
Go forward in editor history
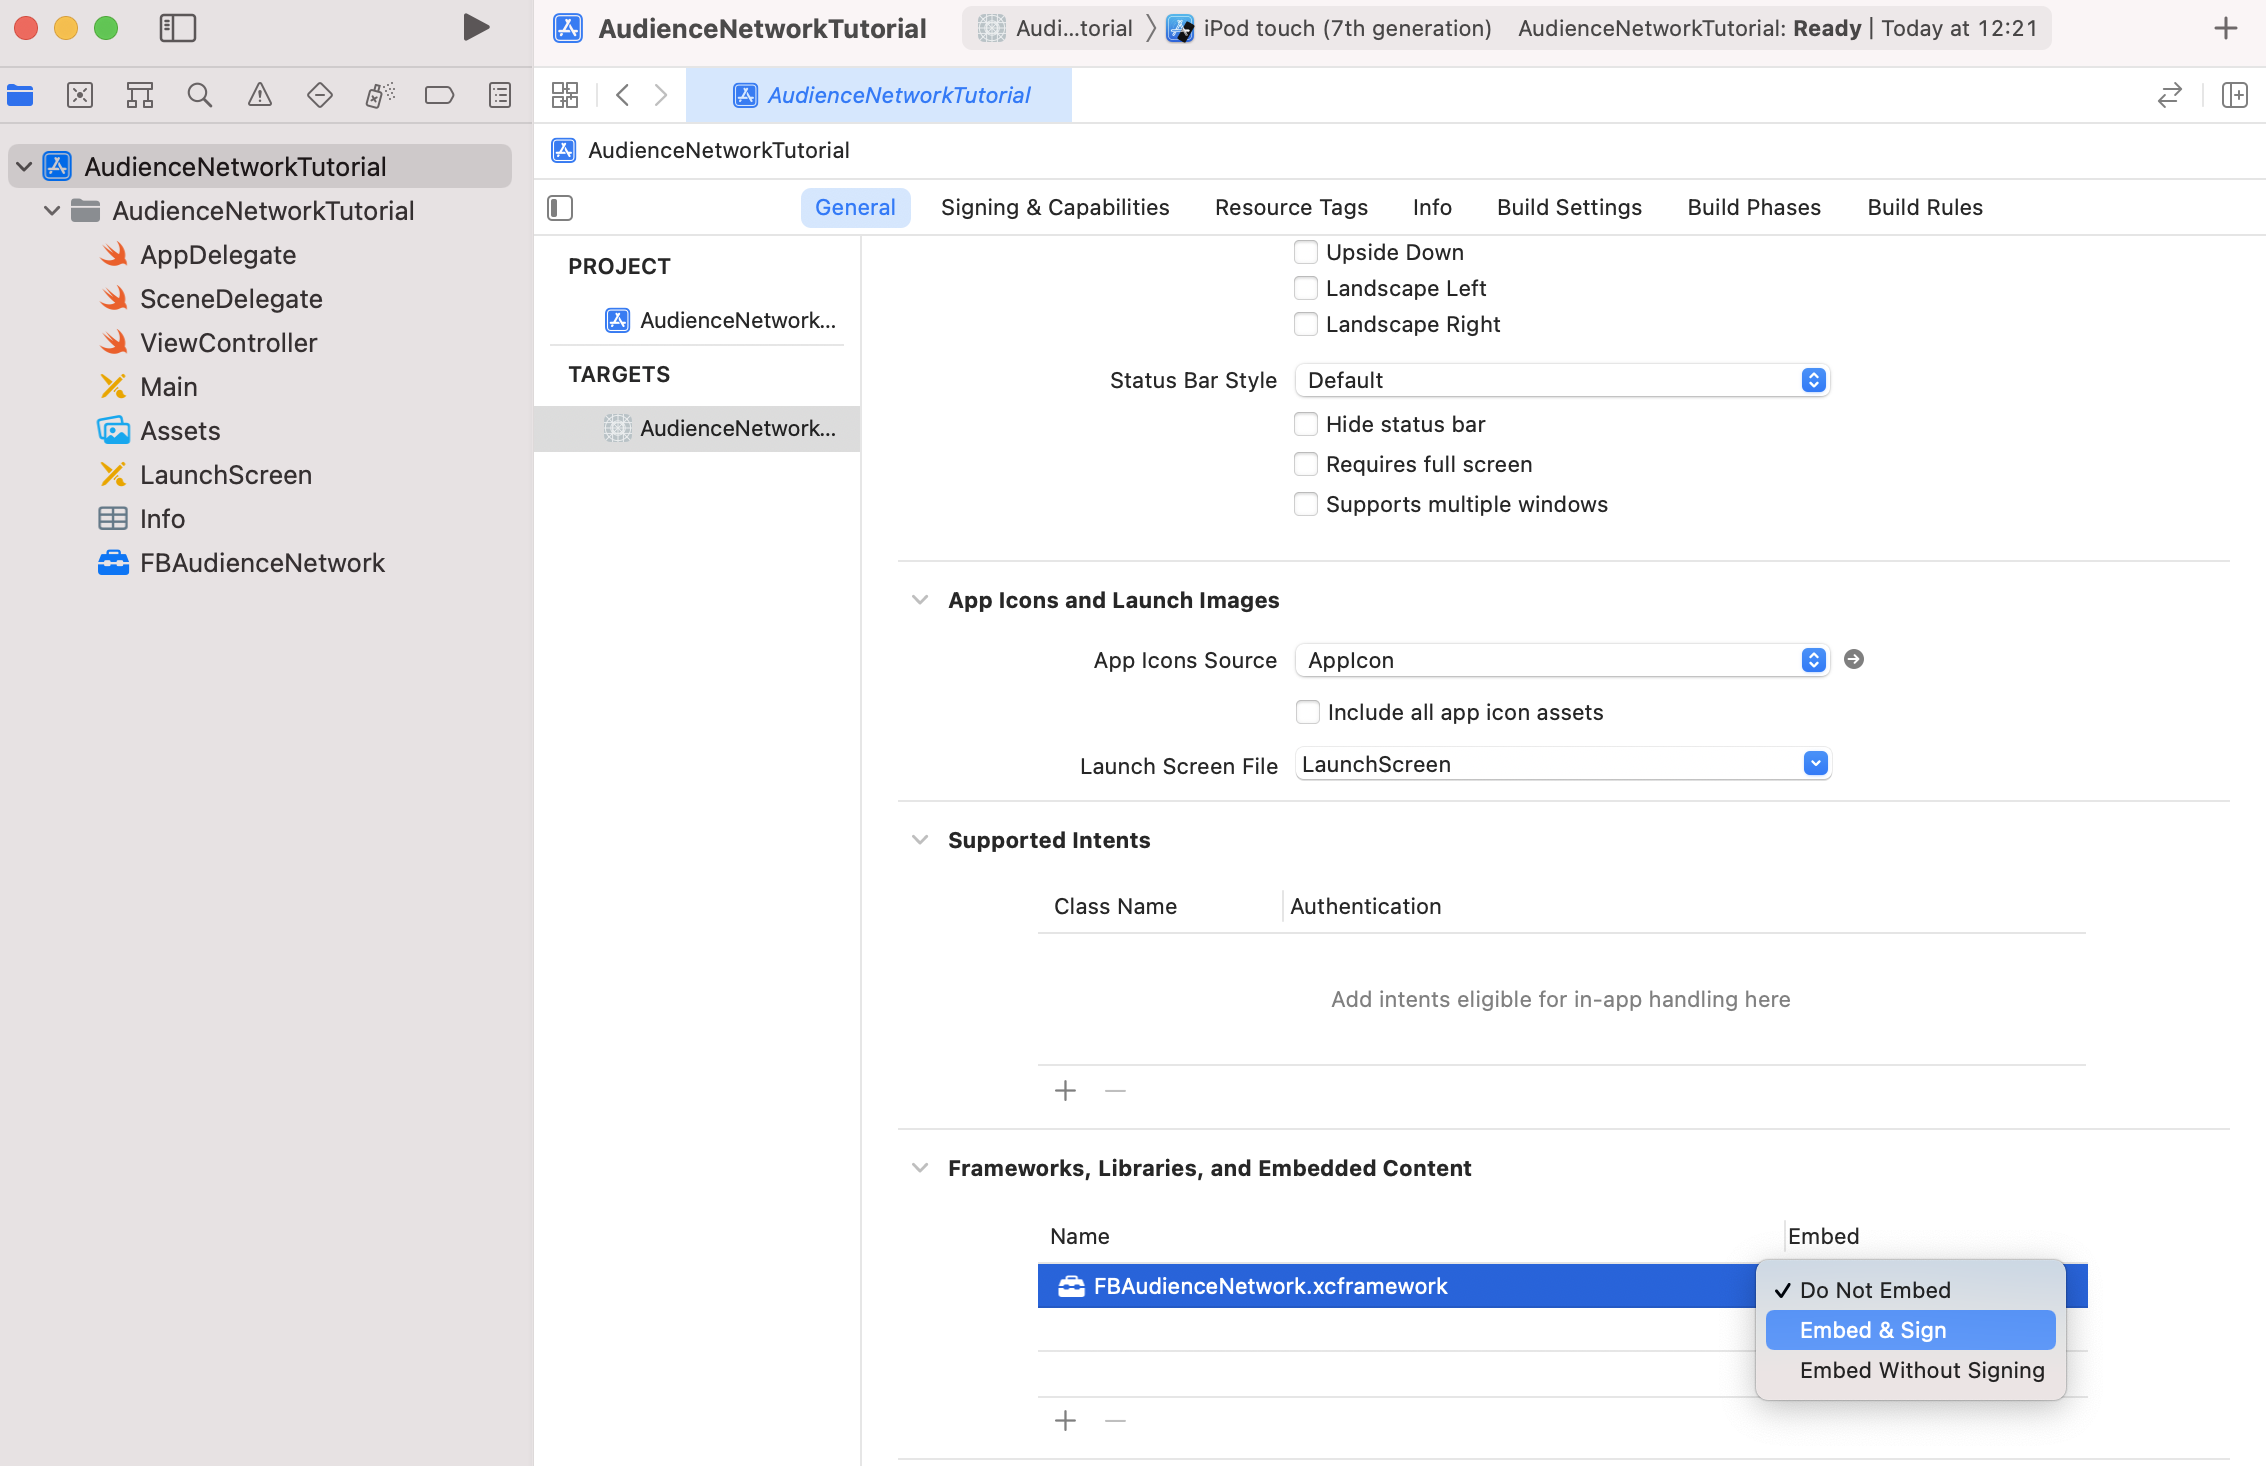[661, 95]
